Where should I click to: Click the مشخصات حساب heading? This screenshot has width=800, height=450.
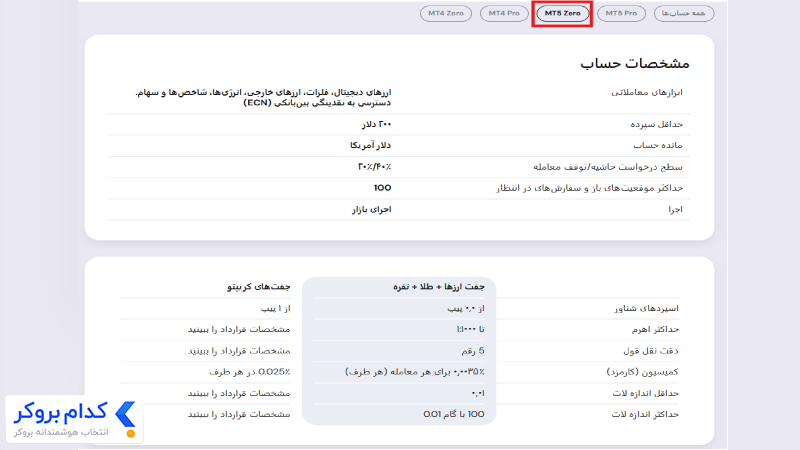click(x=635, y=63)
